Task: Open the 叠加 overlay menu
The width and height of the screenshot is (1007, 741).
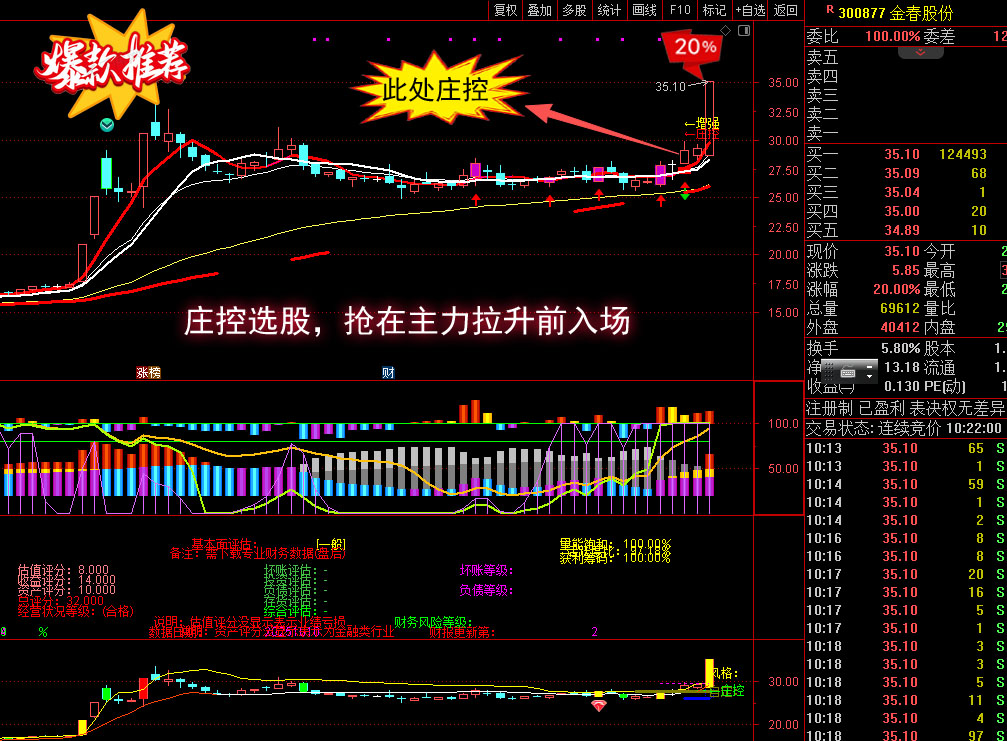Action: click(539, 10)
